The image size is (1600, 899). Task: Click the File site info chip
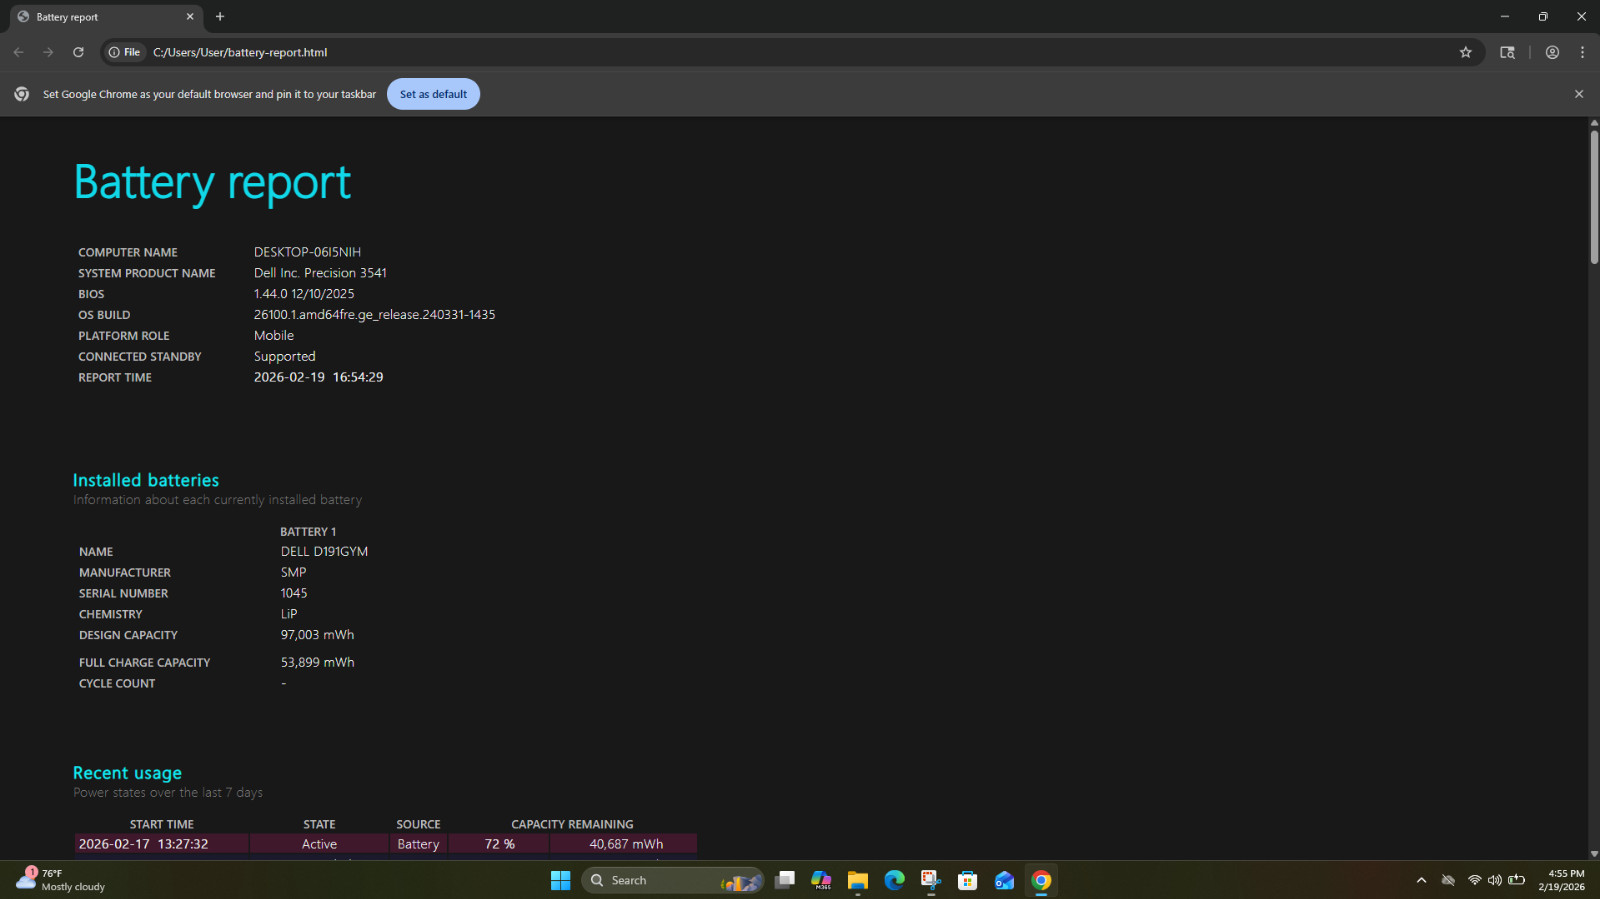click(x=124, y=52)
